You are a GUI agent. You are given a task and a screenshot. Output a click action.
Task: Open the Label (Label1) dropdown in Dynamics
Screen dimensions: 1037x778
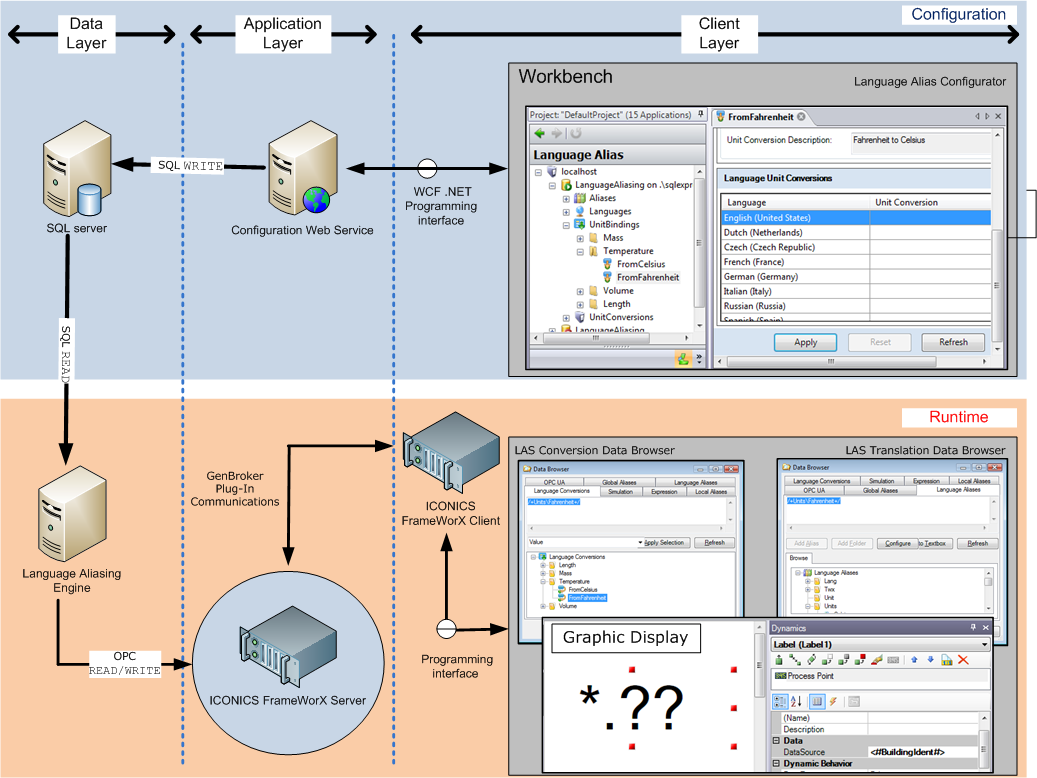(x=985, y=644)
